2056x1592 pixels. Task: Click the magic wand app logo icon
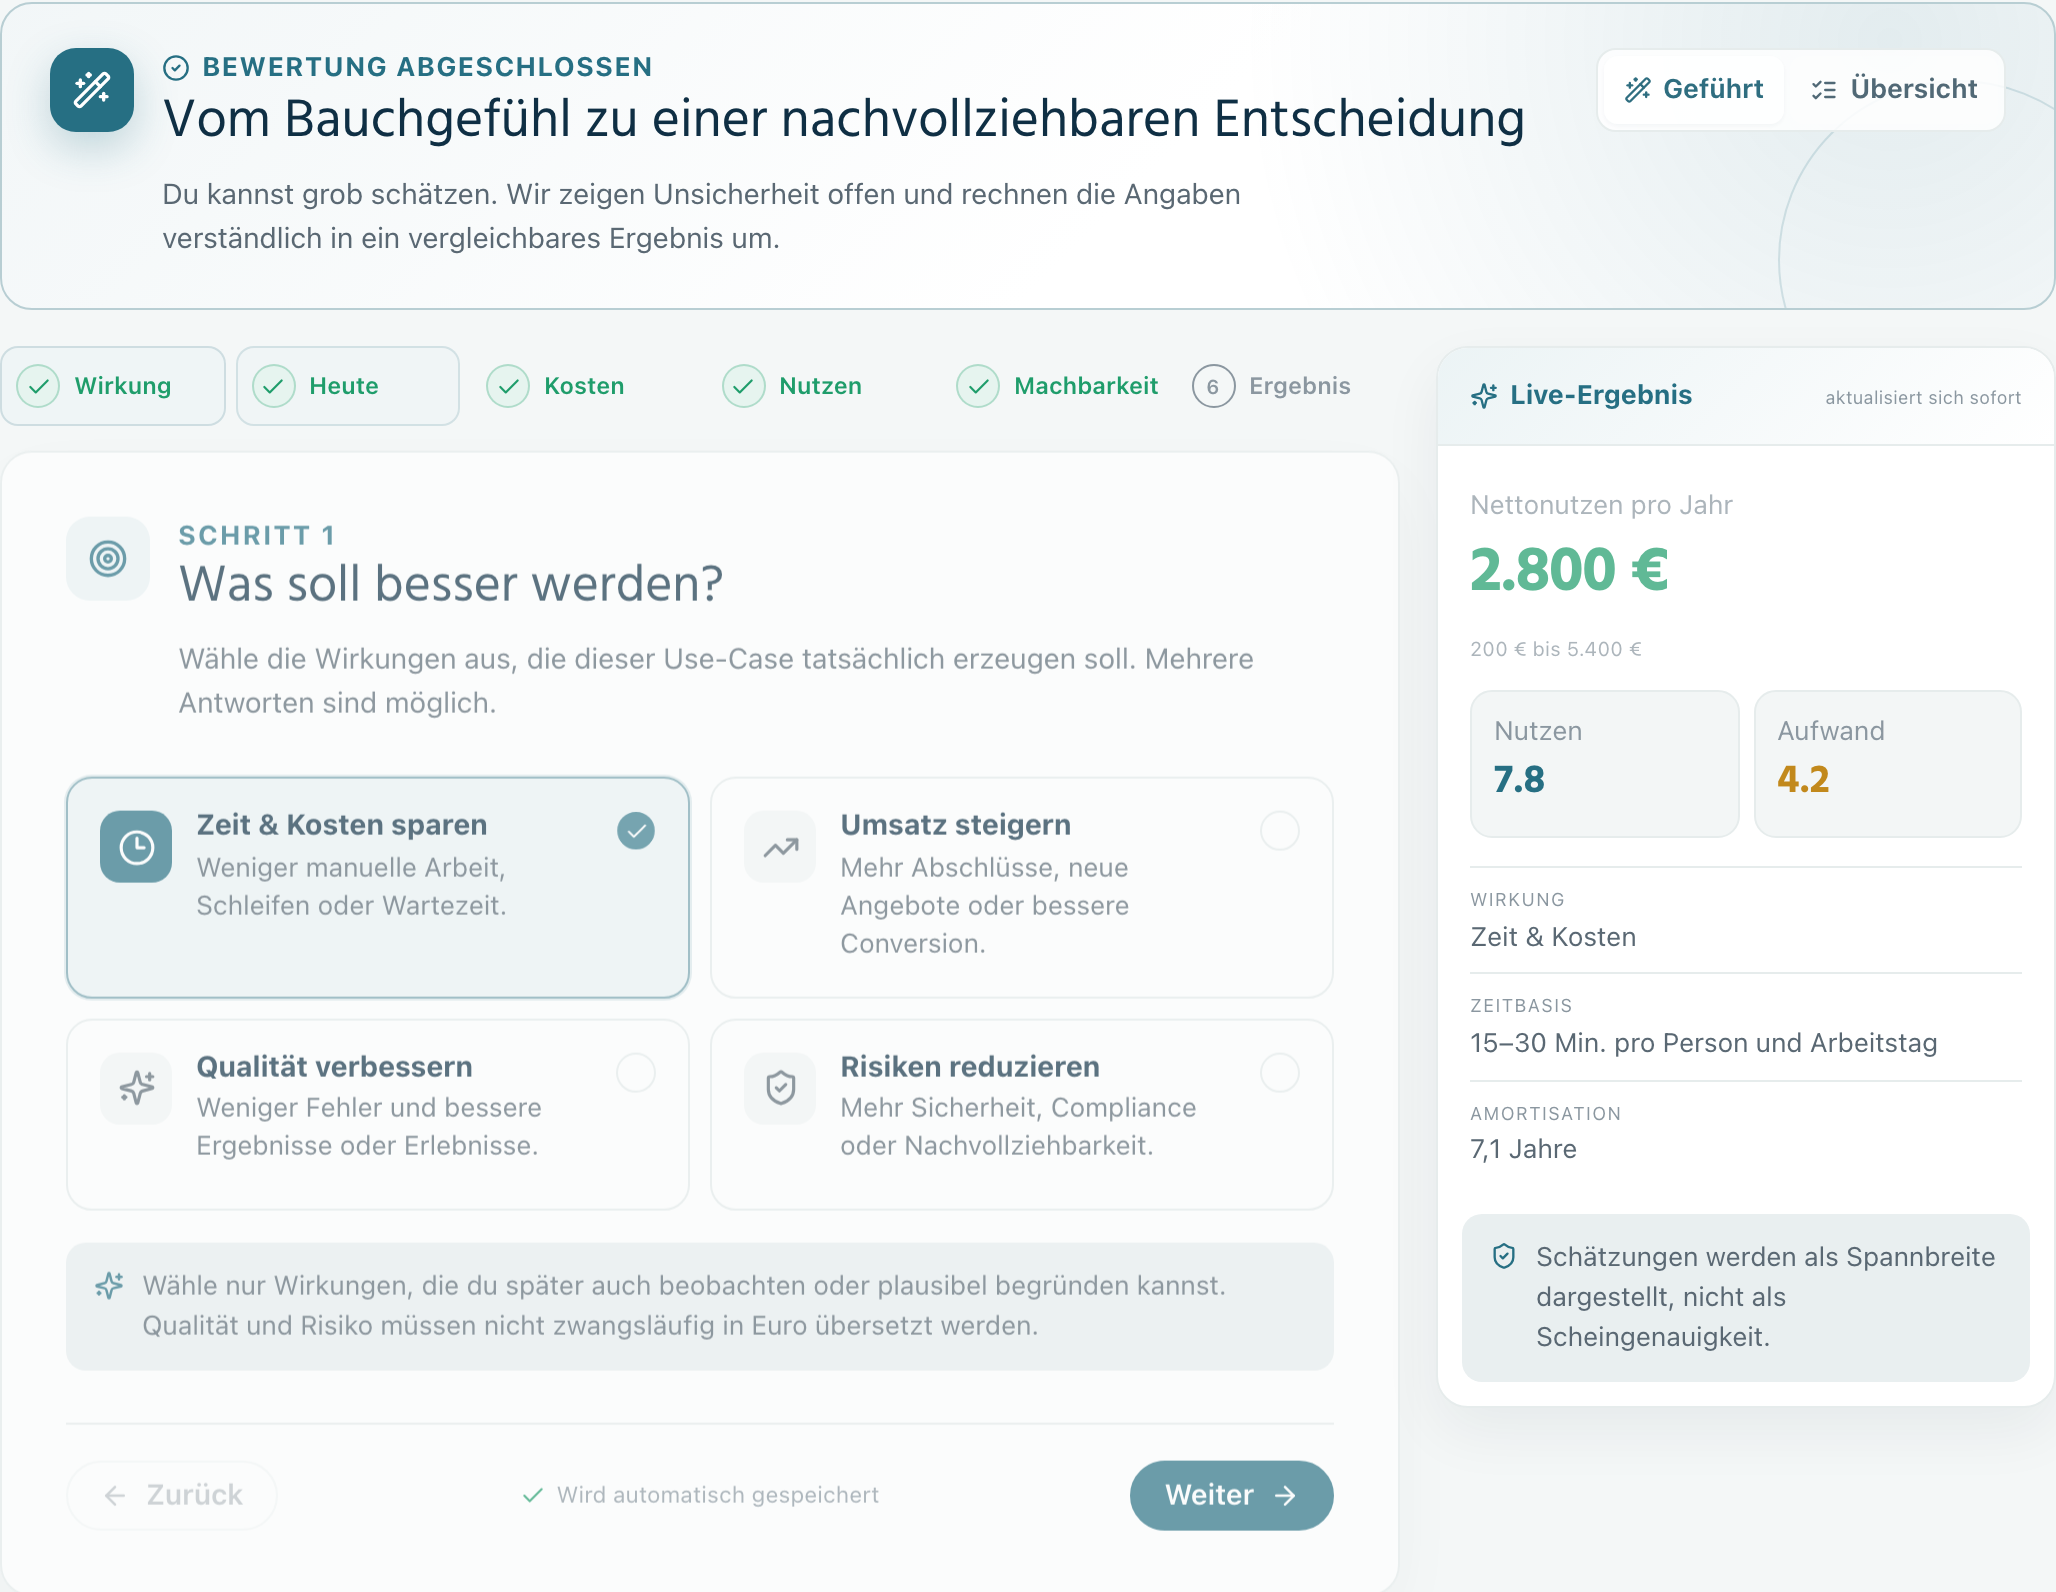pos(92,90)
